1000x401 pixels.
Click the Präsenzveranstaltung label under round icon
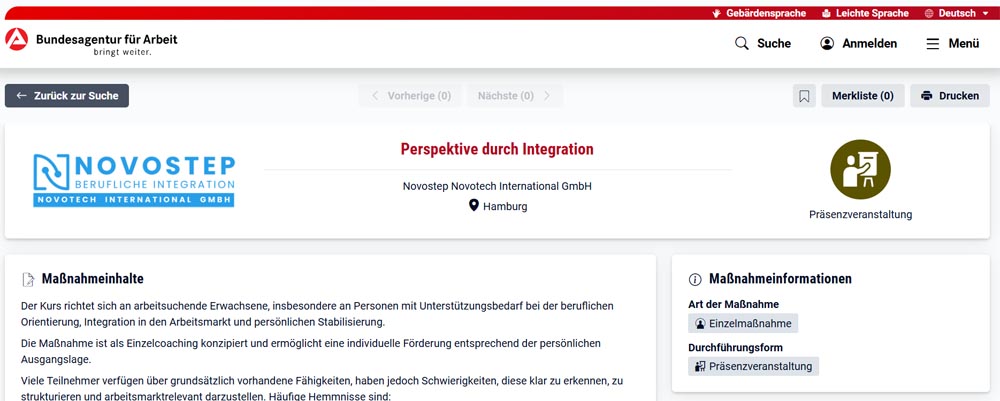point(860,215)
